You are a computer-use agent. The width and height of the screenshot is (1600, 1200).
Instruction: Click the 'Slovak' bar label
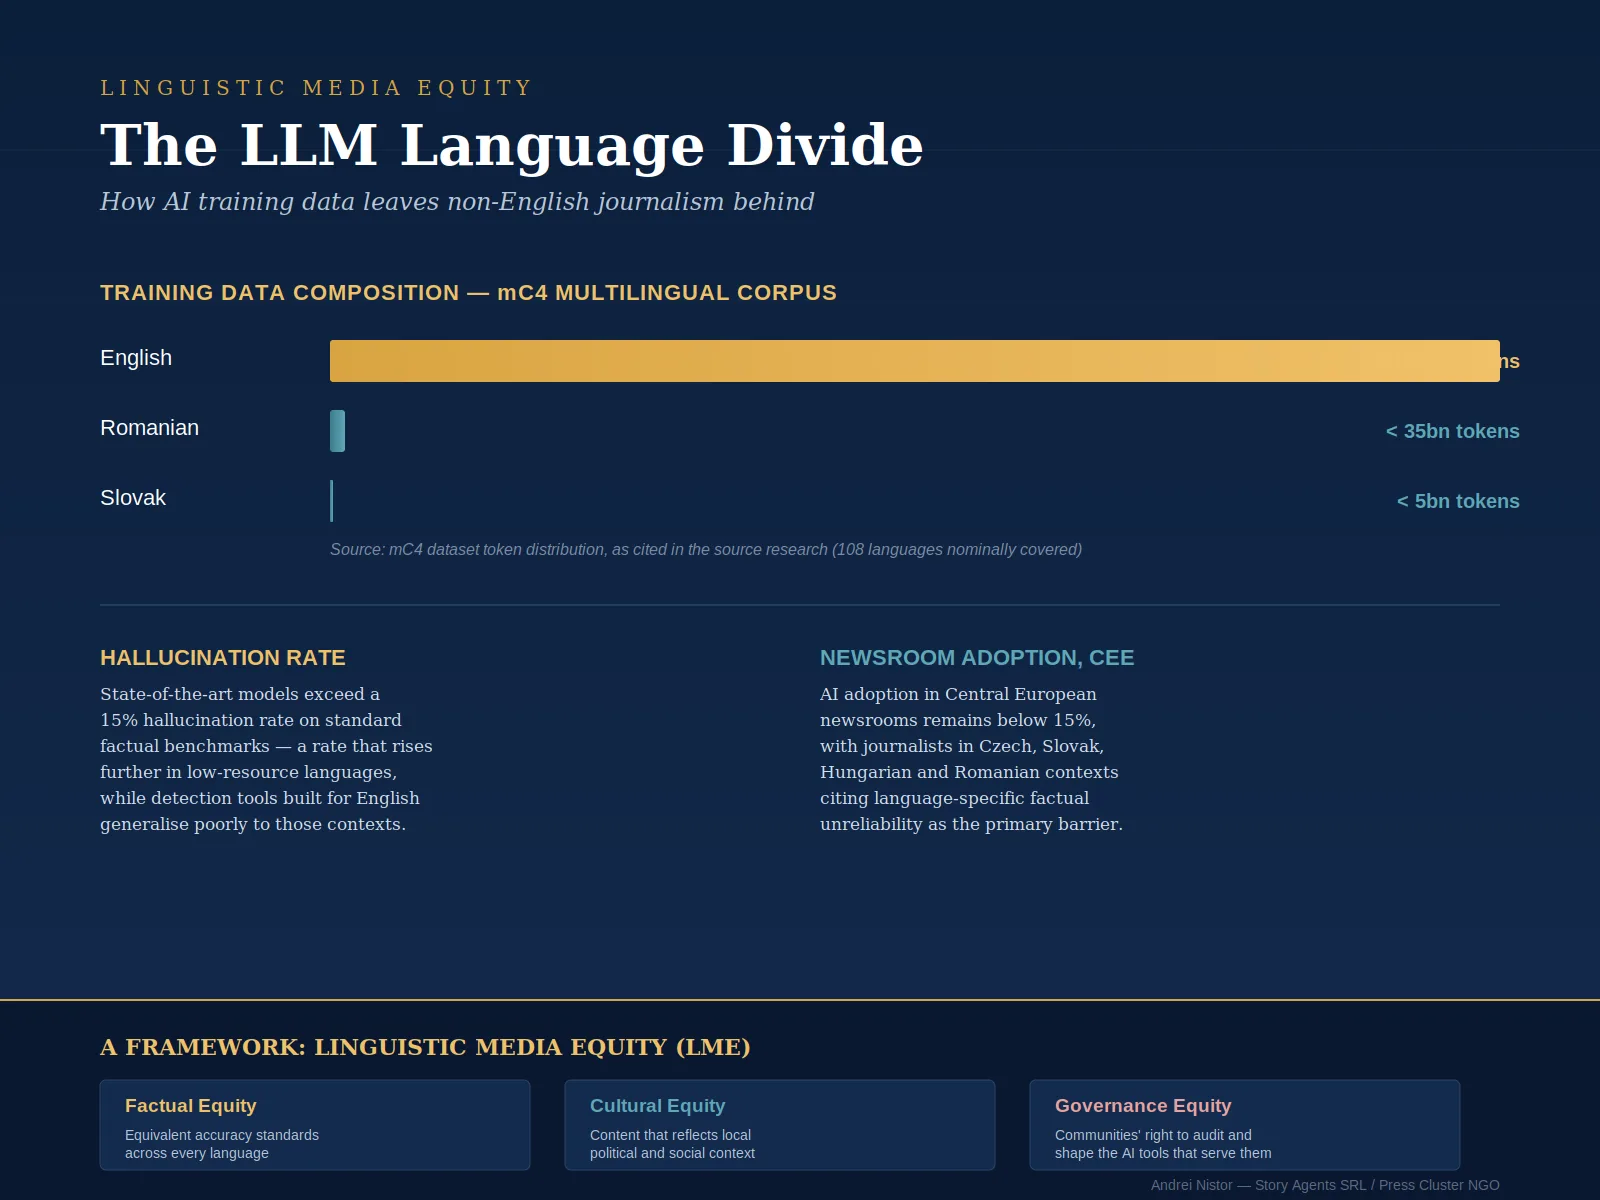point(133,498)
